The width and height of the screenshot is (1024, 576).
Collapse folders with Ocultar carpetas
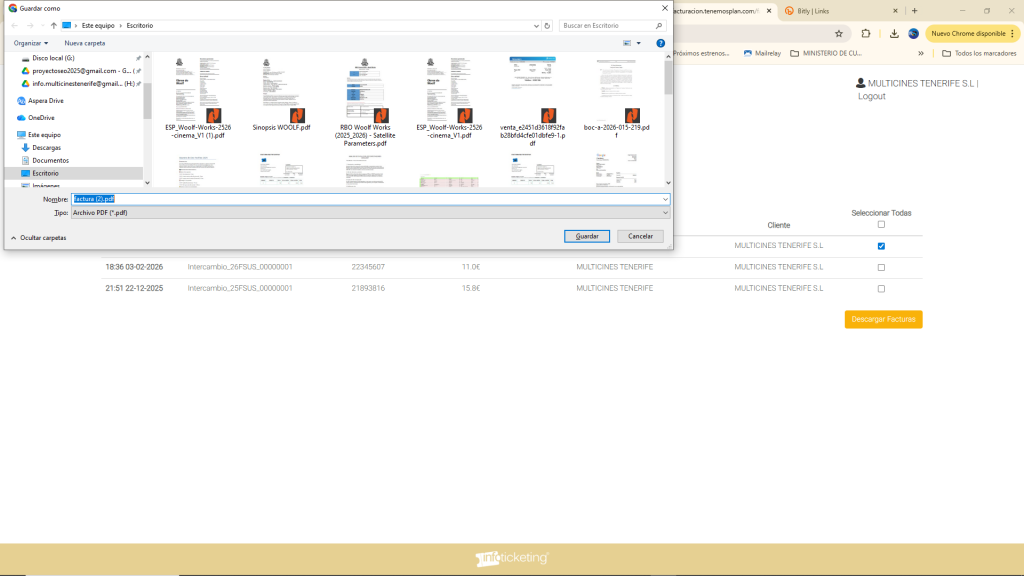pos(39,238)
